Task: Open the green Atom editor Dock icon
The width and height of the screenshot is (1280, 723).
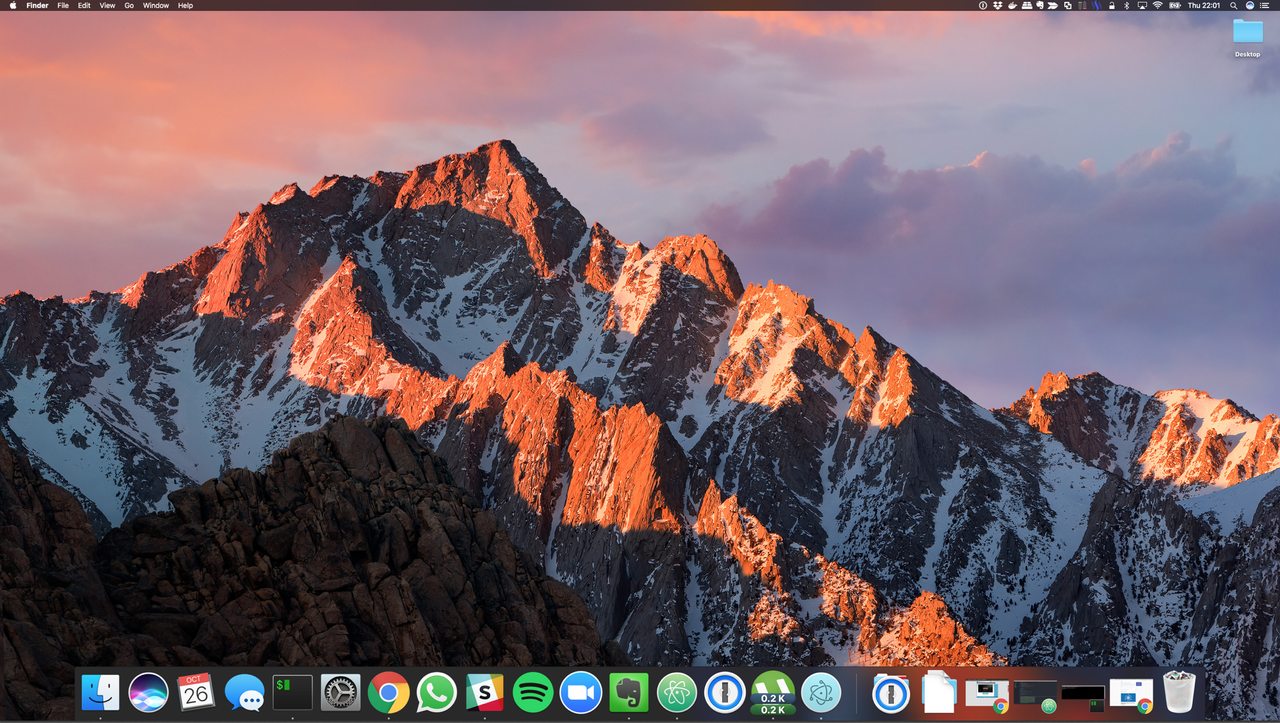Action: pos(677,692)
